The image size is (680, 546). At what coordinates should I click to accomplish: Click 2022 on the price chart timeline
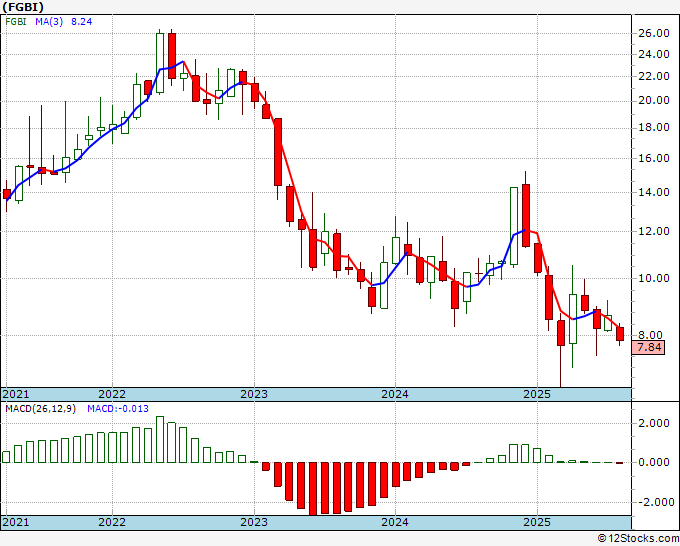coord(112,394)
